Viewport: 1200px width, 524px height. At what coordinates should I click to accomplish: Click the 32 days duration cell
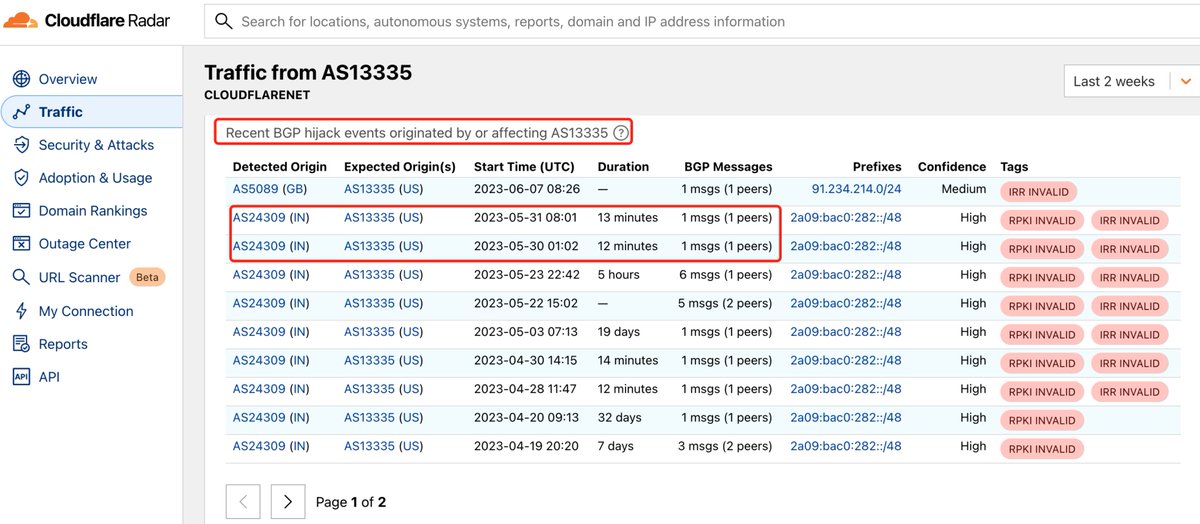coord(621,418)
